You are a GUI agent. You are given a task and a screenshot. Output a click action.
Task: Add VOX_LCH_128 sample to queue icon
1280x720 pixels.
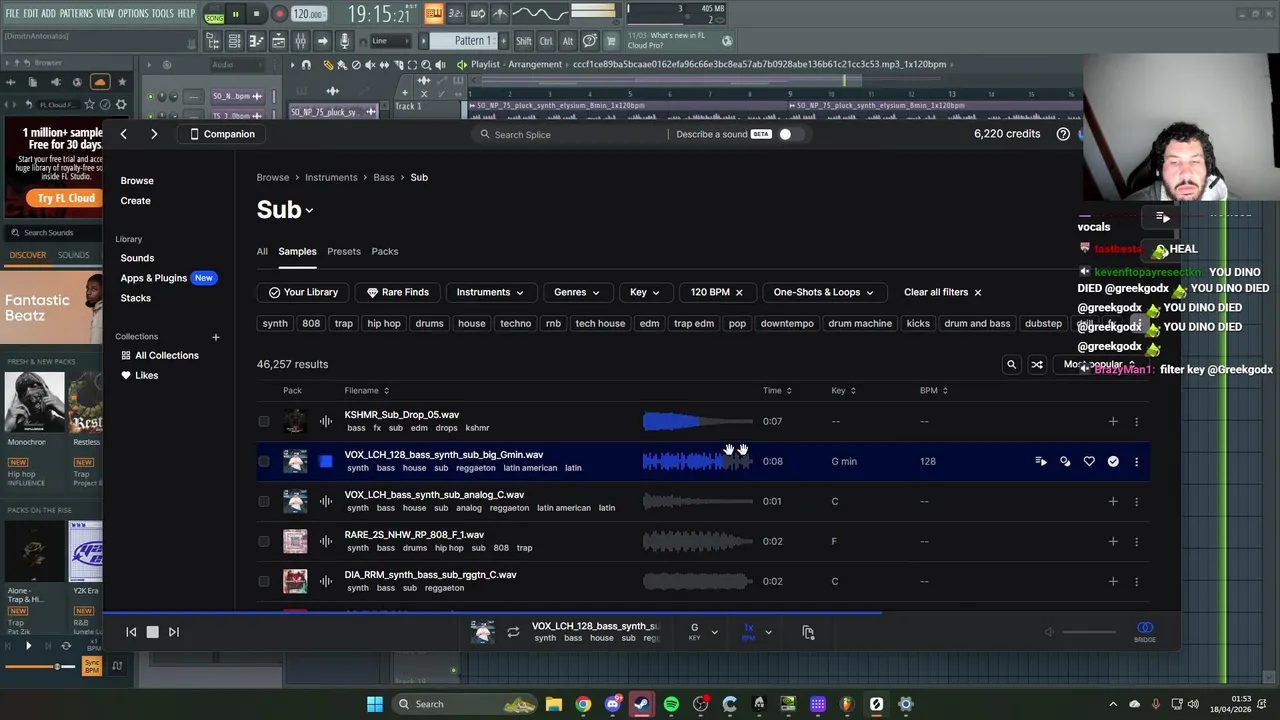pyautogui.click(x=1041, y=461)
